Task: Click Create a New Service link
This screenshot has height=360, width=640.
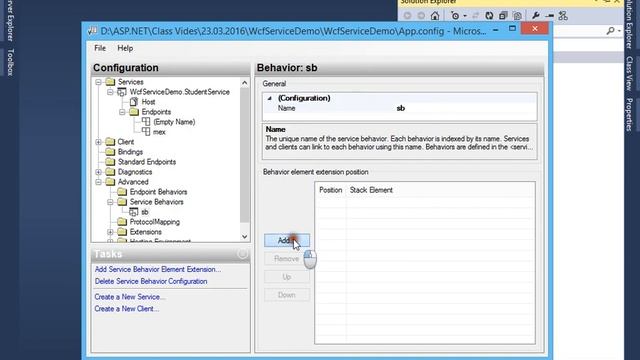Action: point(130,297)
